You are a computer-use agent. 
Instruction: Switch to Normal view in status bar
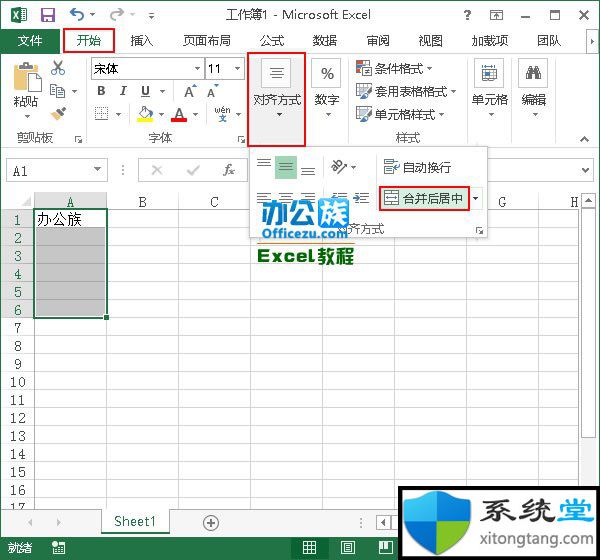click(309, 547)
